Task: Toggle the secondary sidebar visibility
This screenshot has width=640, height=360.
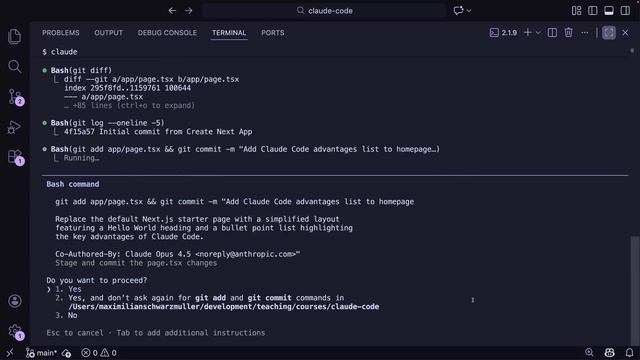Action: point(625,11)
